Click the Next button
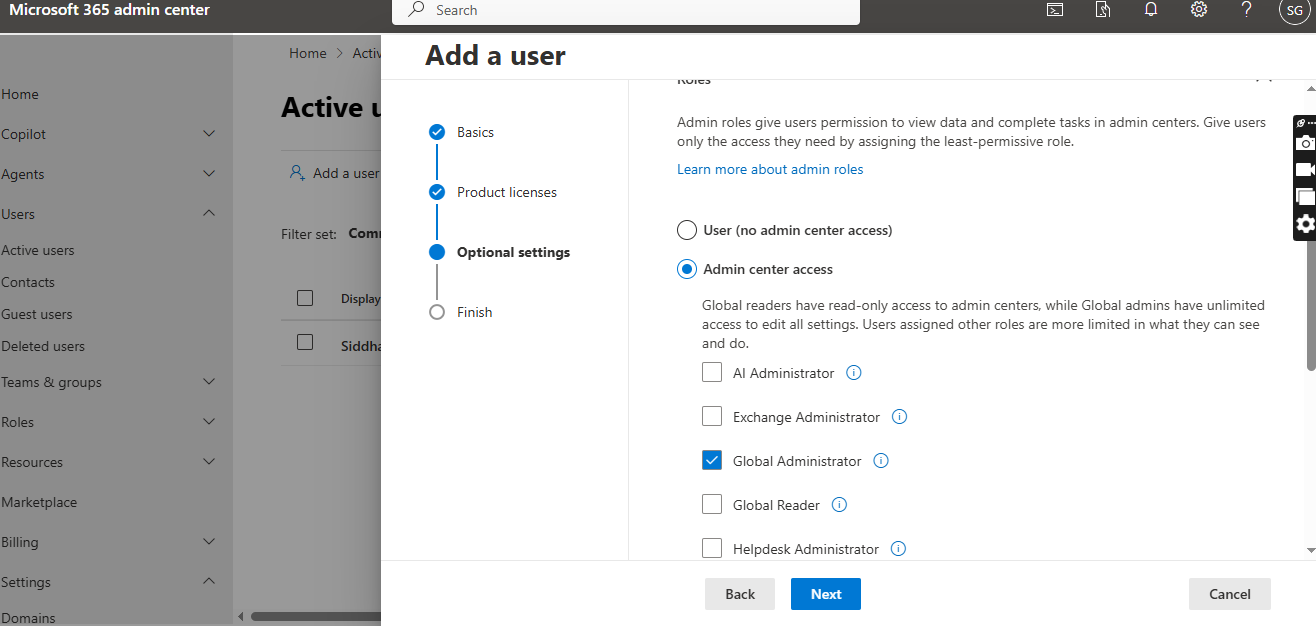 [x=825, y=594]
